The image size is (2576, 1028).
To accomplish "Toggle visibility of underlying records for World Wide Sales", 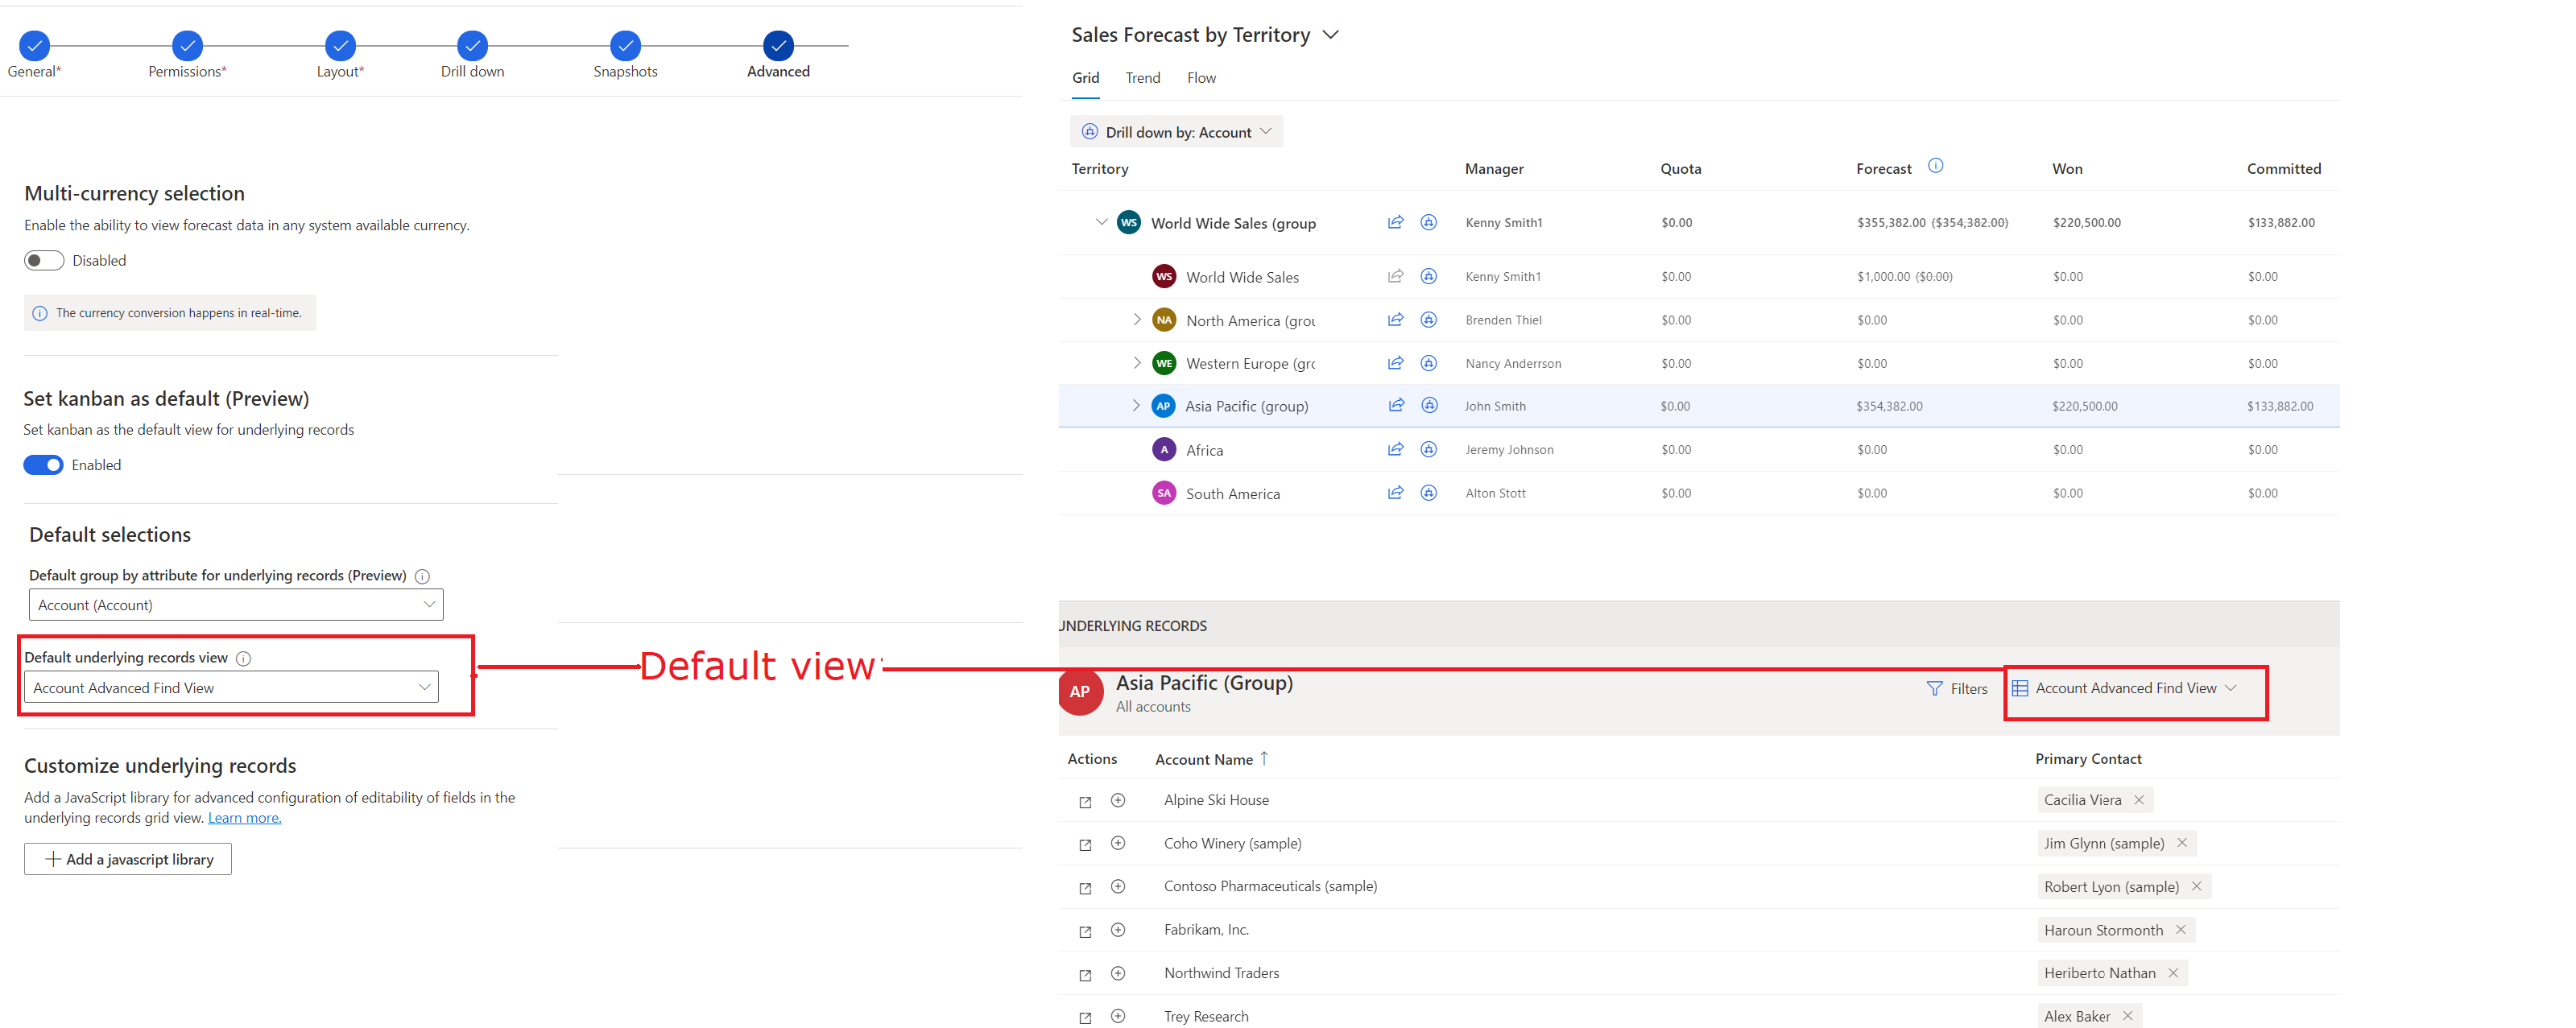I will coord(1429,275).
